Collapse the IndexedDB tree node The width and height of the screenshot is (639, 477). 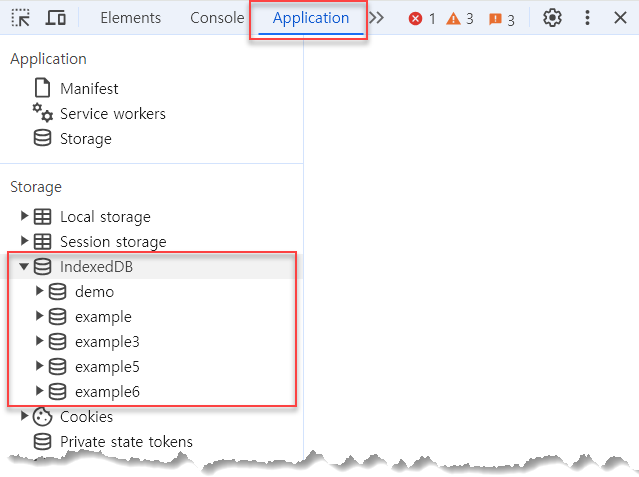(24, 266)
